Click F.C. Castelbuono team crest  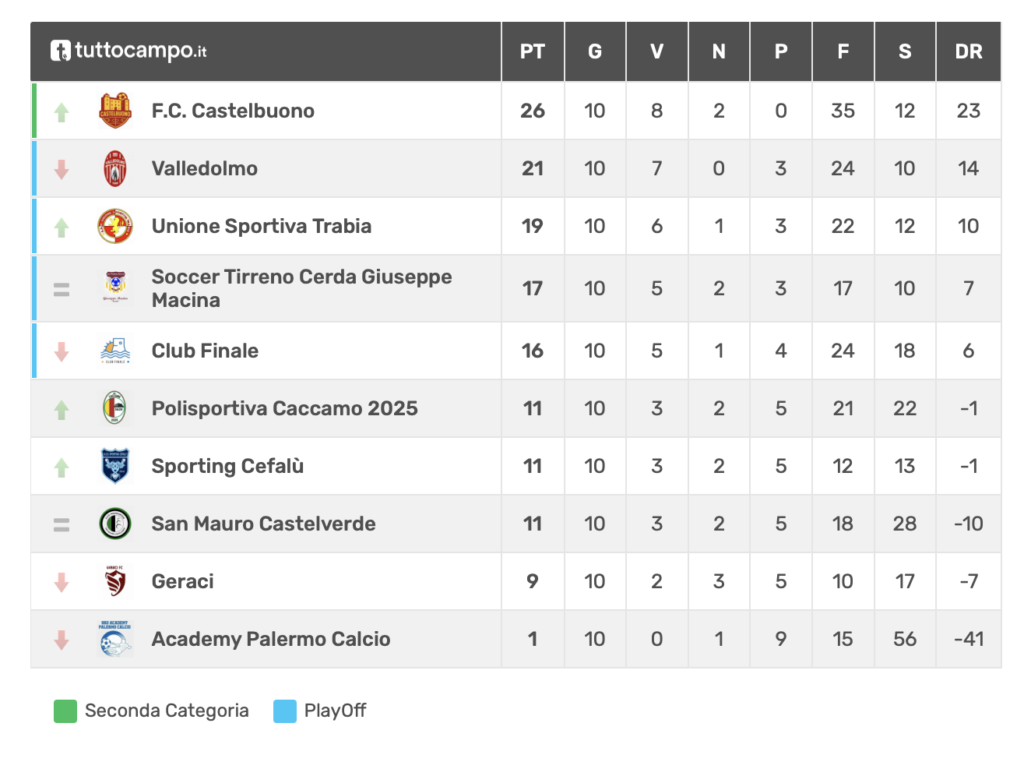[115, 111]
